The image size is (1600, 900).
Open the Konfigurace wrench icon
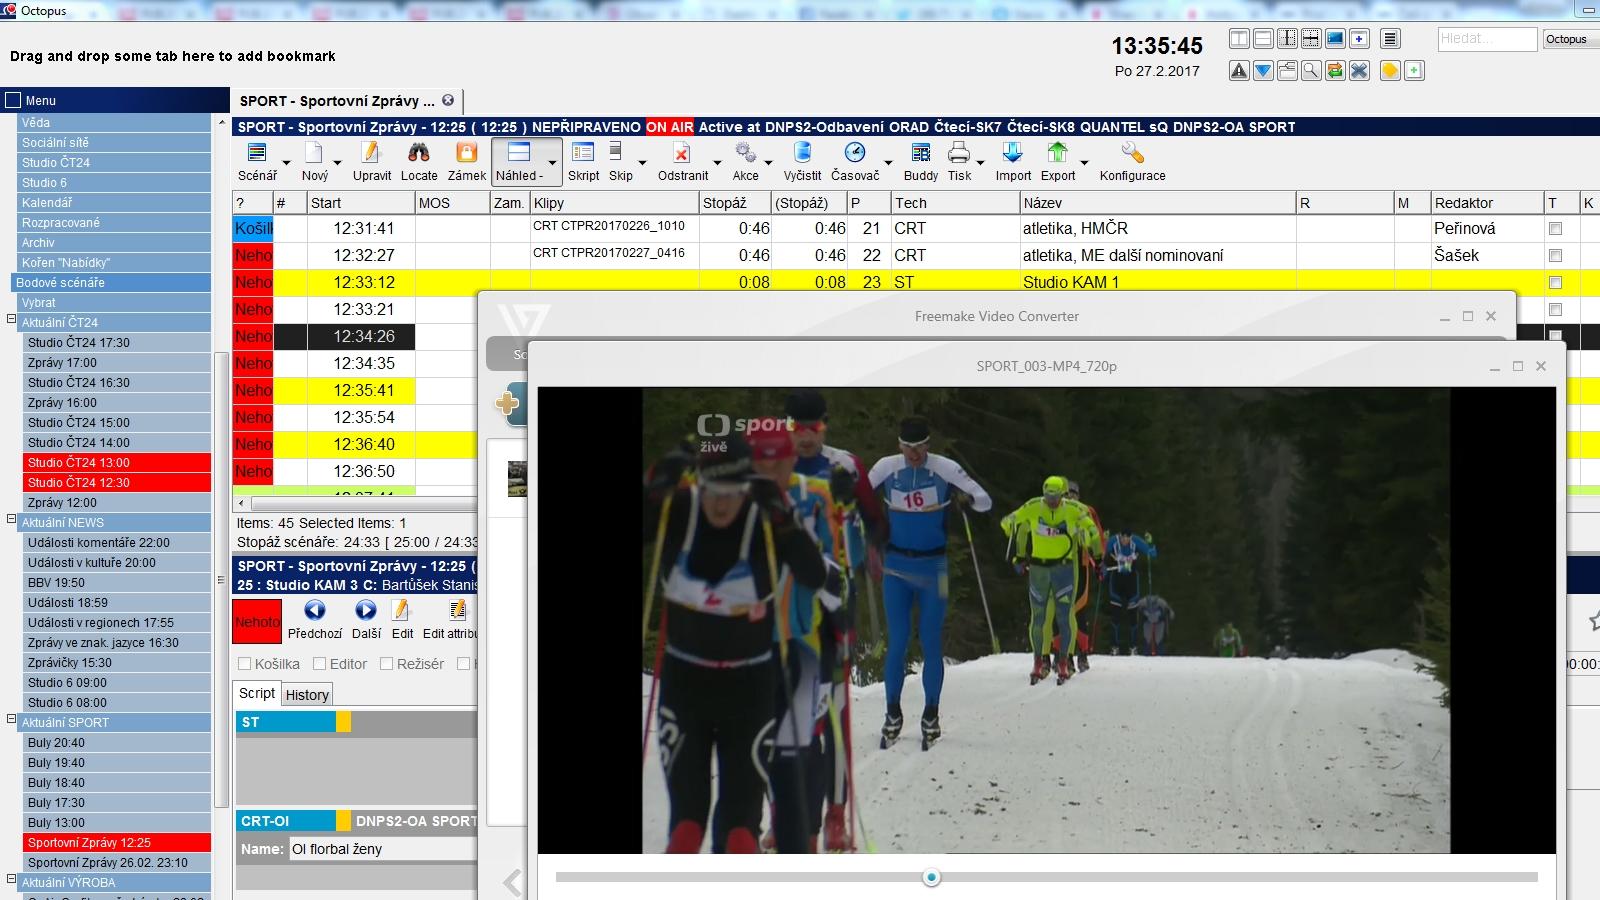1132,153
